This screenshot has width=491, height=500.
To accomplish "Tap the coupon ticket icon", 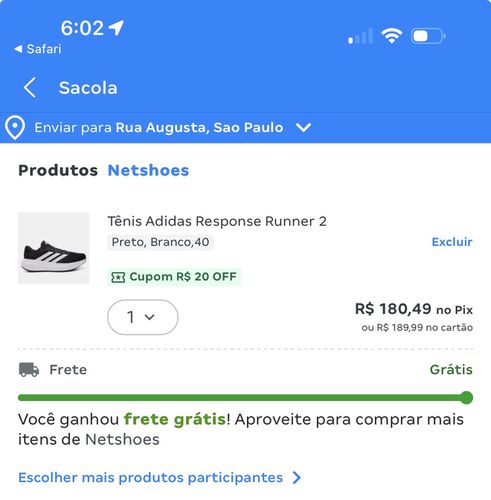I will click(x=118, y=277).
